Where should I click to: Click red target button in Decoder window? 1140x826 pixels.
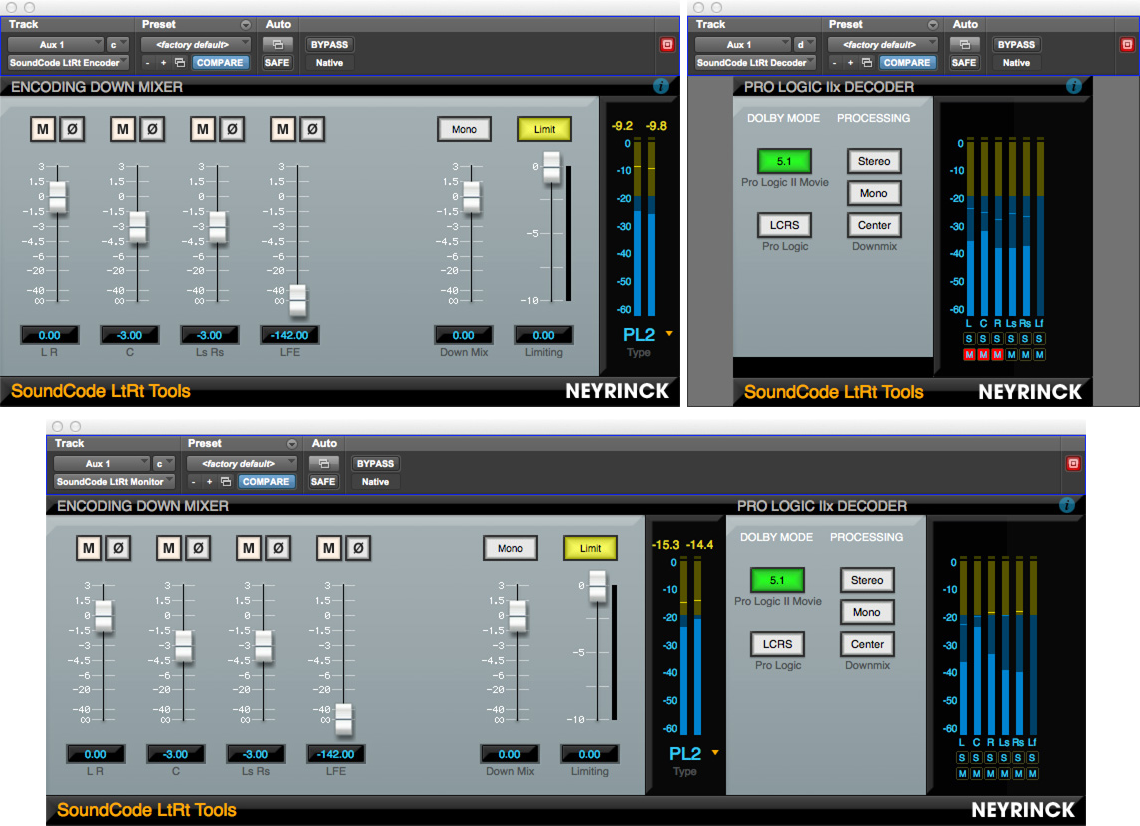pos(1127,44)
